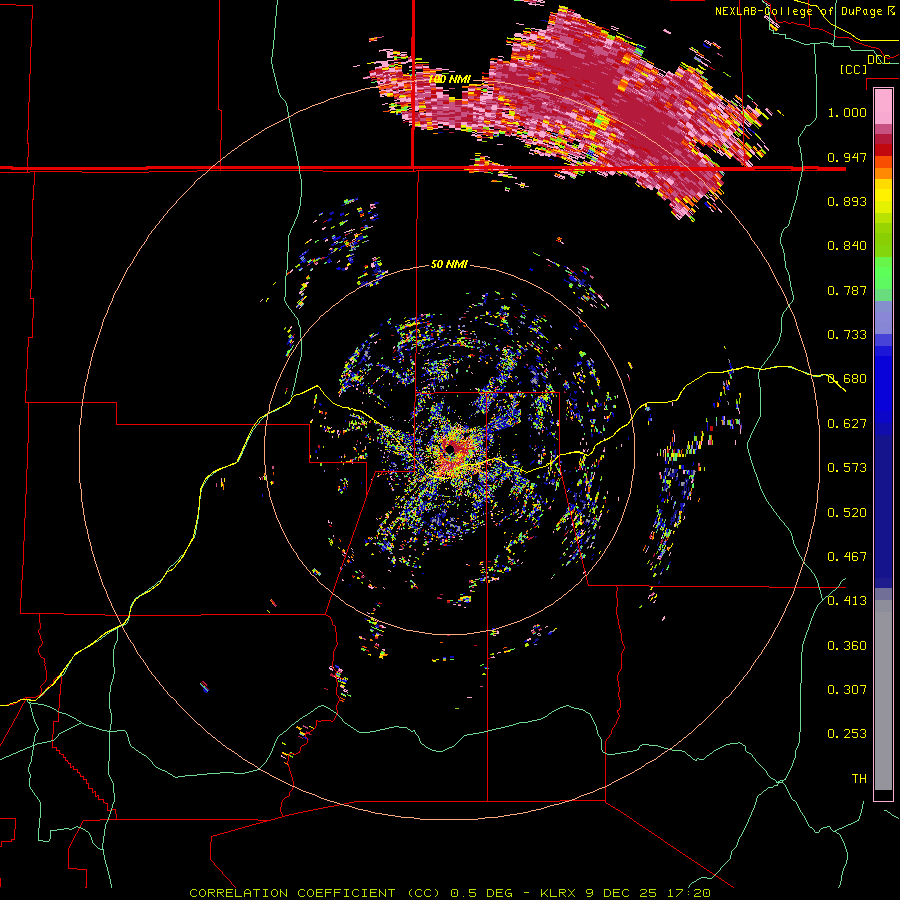The width and height of the screenshot is (900, 900).
Task: Click the 0.840 scale value
Action: (847, 246)
